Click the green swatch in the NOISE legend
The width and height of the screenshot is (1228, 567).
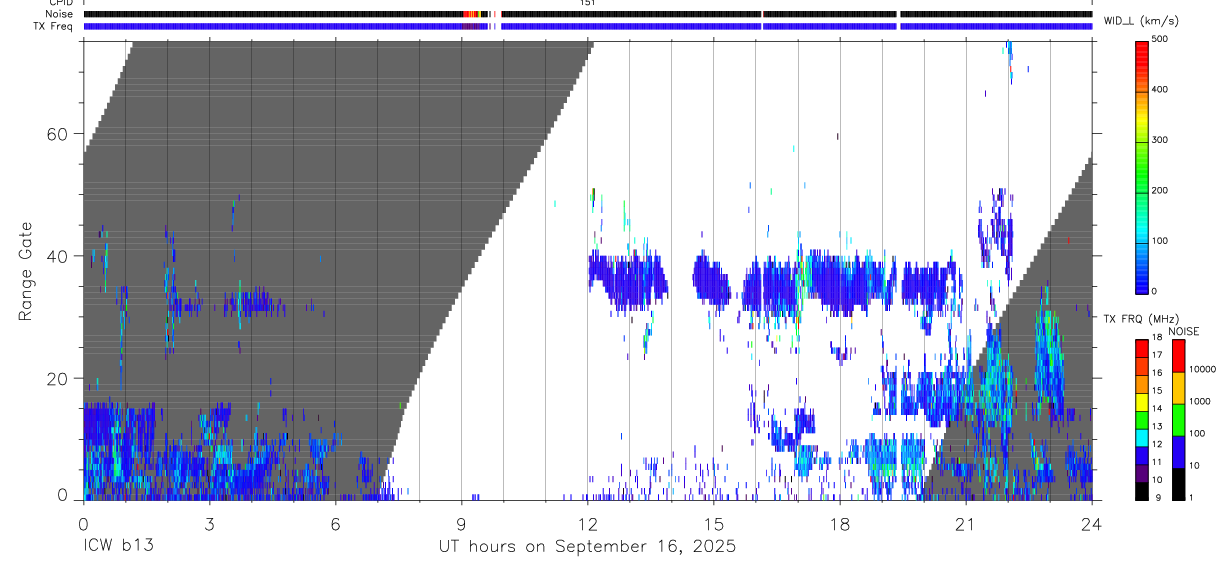click(x=1178, y=419)
